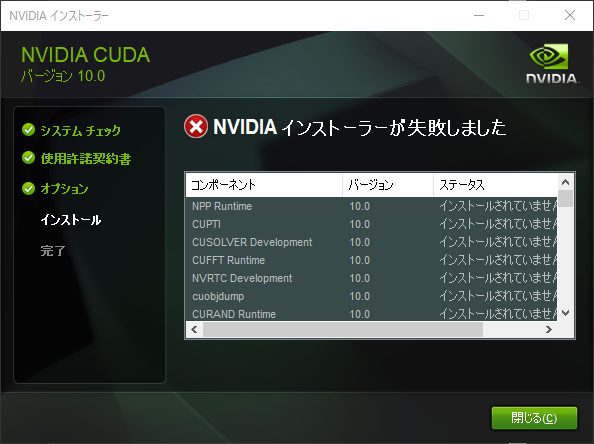Click the NVIDIA logo
The width and height of the screenshot is (594, 444).
(x=552, y=64)
